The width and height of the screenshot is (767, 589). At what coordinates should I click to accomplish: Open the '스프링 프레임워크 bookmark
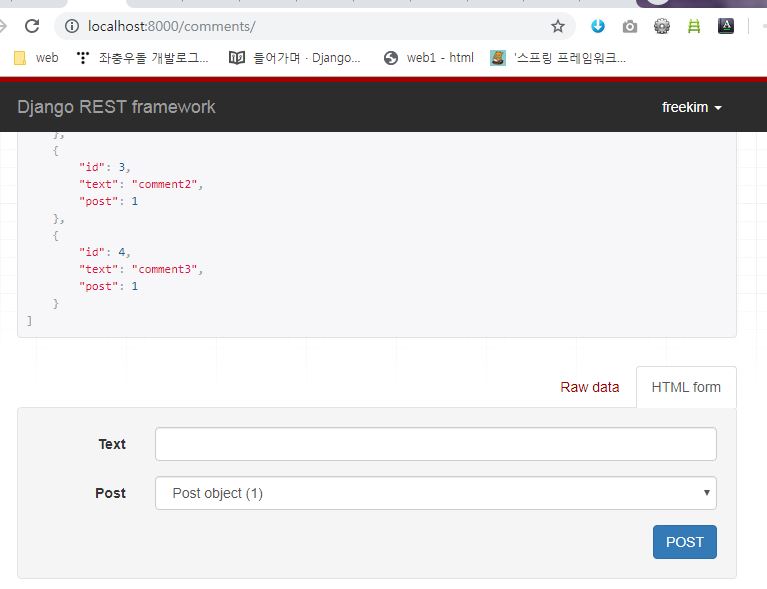click(558, 58)
